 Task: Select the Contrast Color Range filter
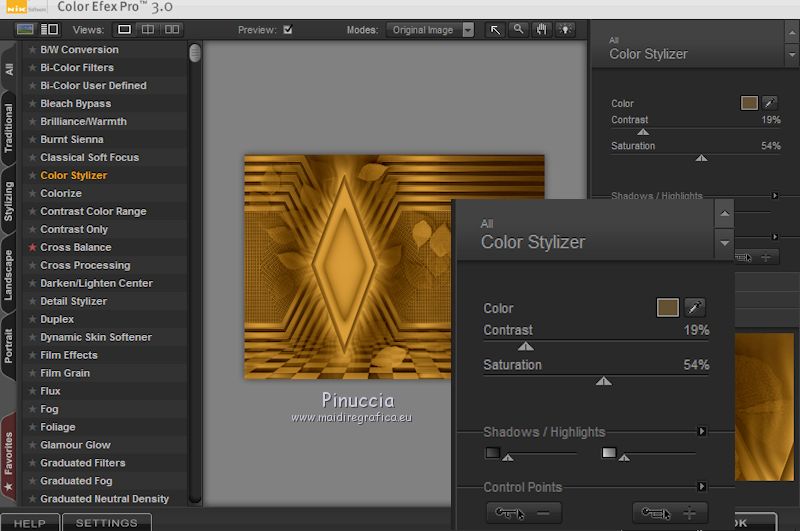93,211
